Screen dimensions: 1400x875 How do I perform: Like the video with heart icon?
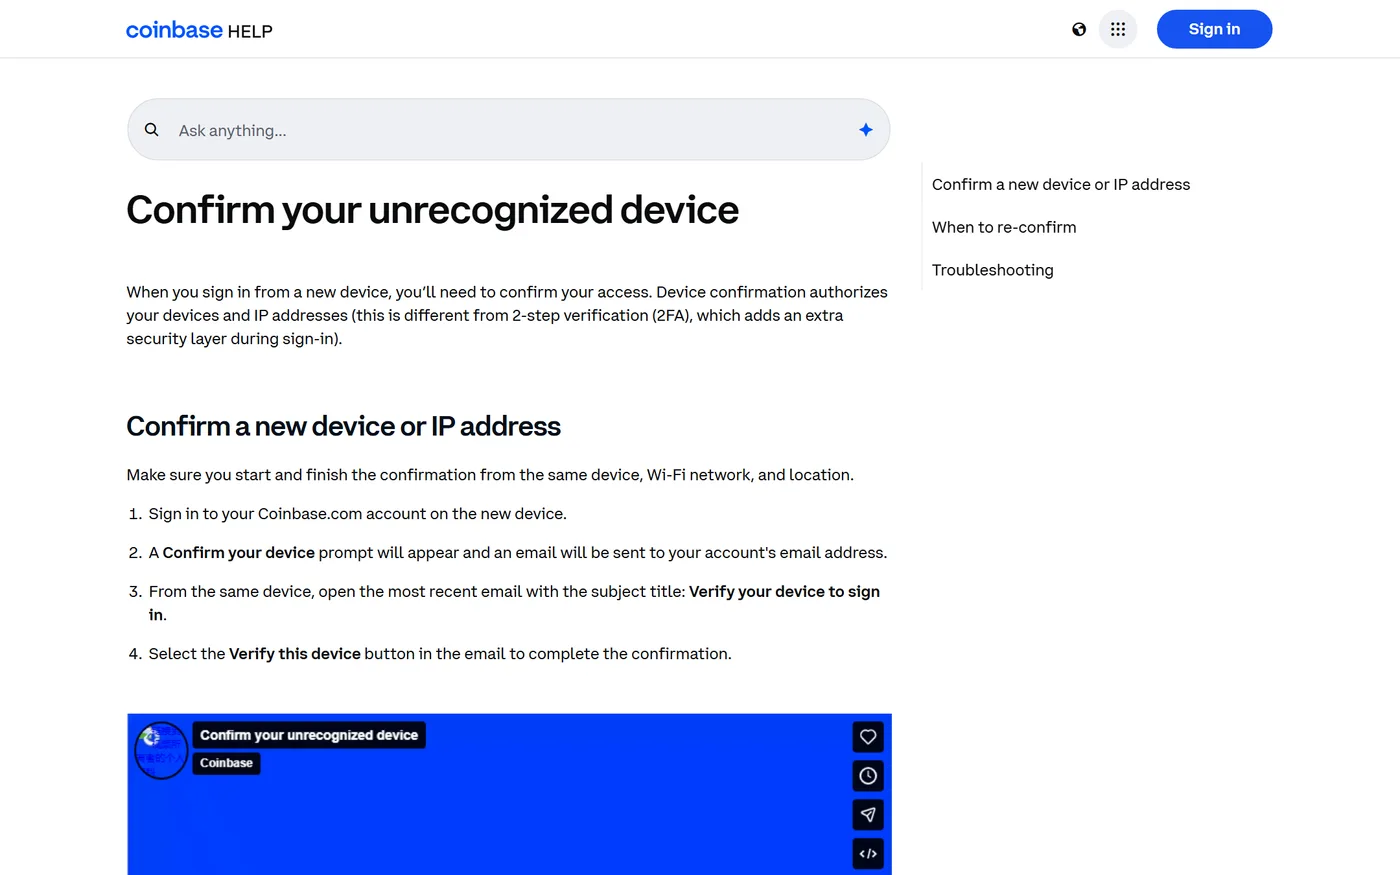[868, 737]
